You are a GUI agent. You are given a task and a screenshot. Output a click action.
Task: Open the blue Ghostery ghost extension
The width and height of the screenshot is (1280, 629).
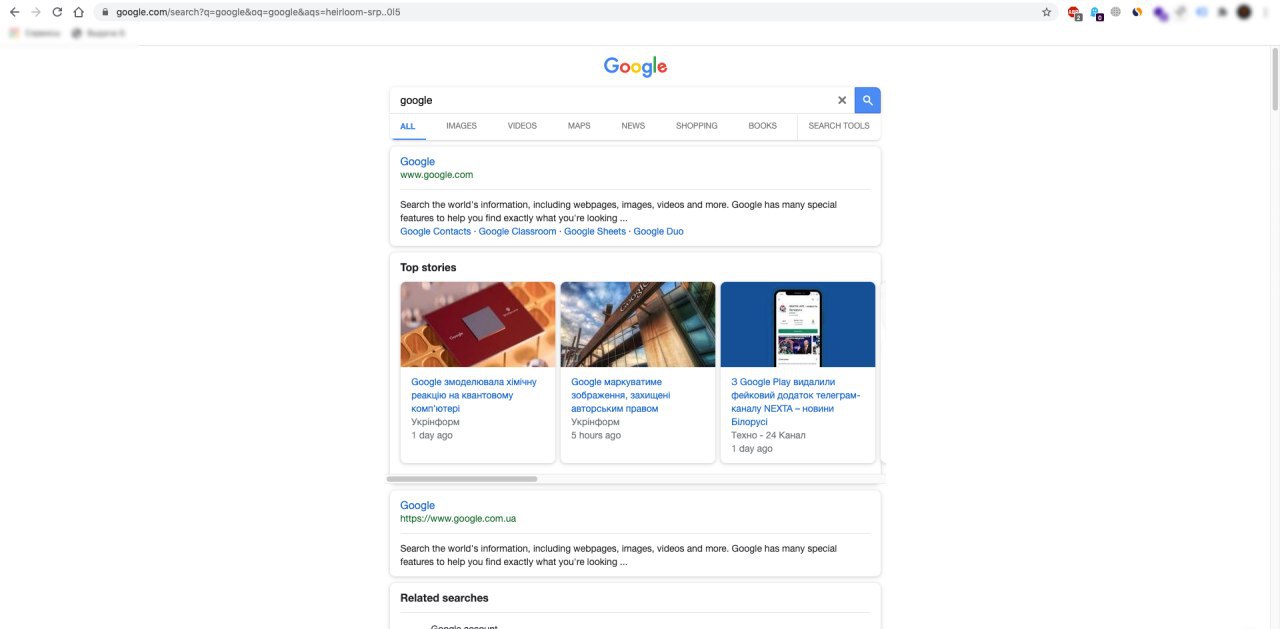coord(1096,12)
